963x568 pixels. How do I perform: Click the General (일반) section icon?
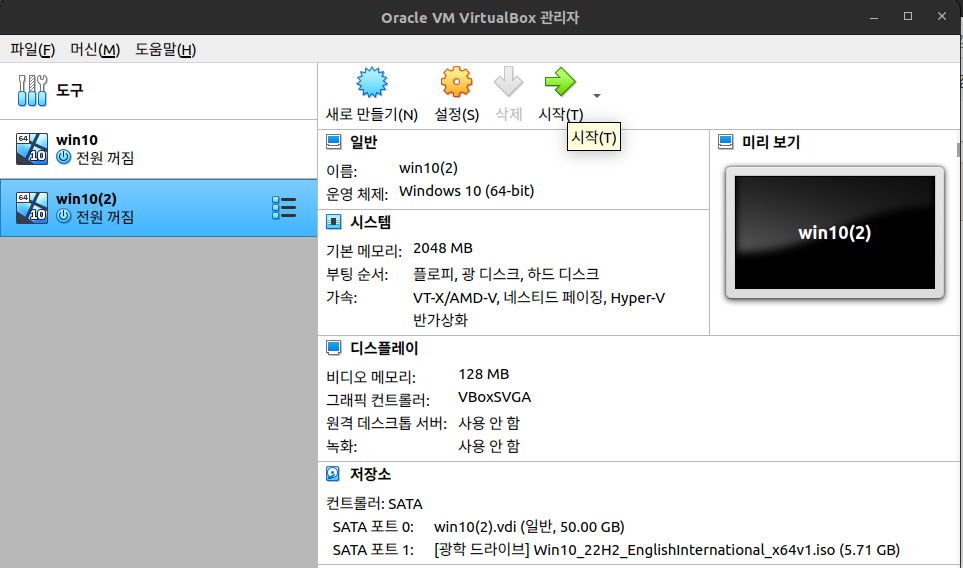(x=333, y=142)
